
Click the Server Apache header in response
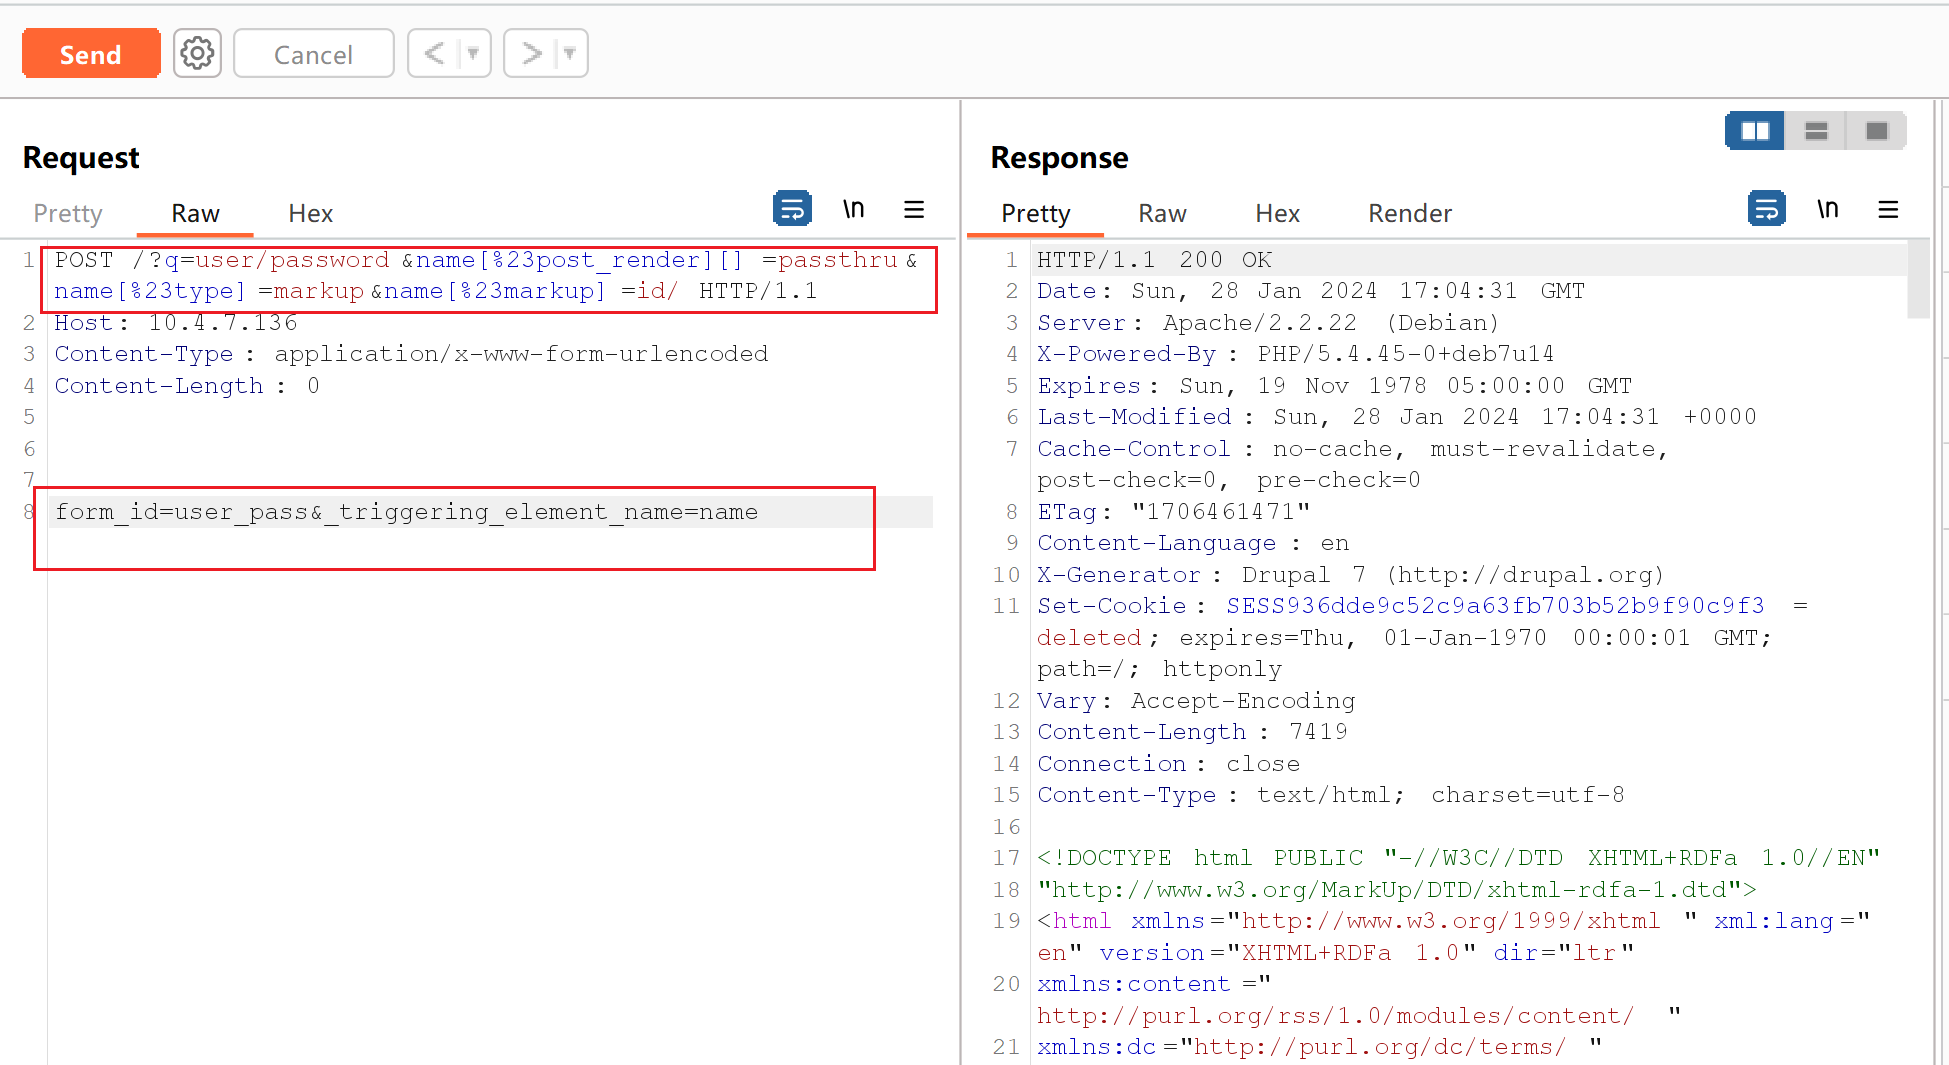tap(1268, 323)
